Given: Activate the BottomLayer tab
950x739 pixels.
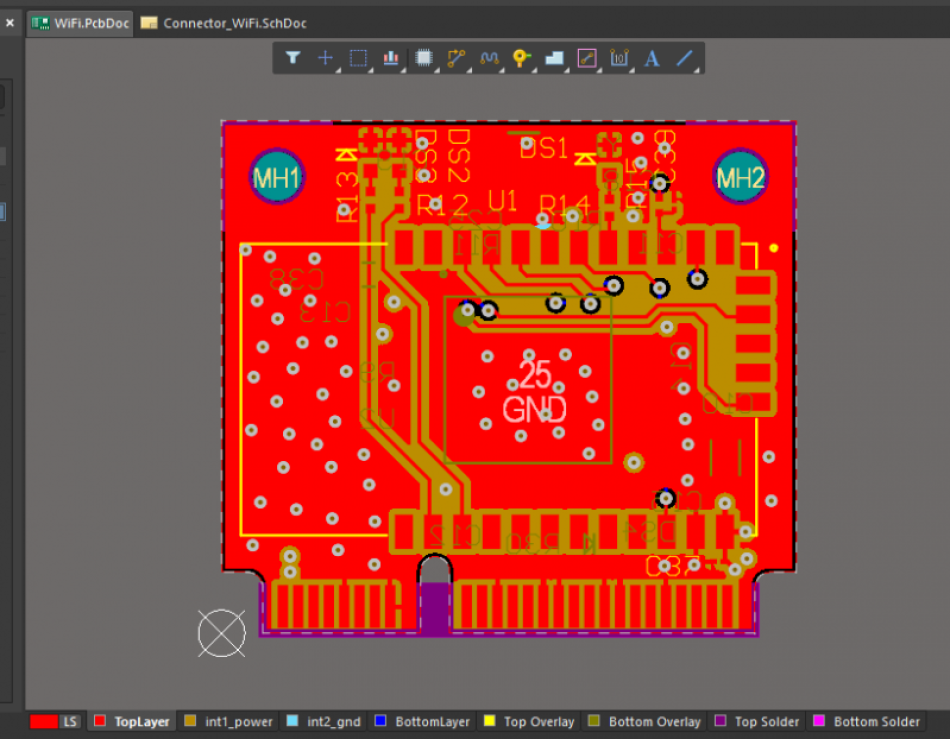Looking at the screenshot, I should click(422, 721).
